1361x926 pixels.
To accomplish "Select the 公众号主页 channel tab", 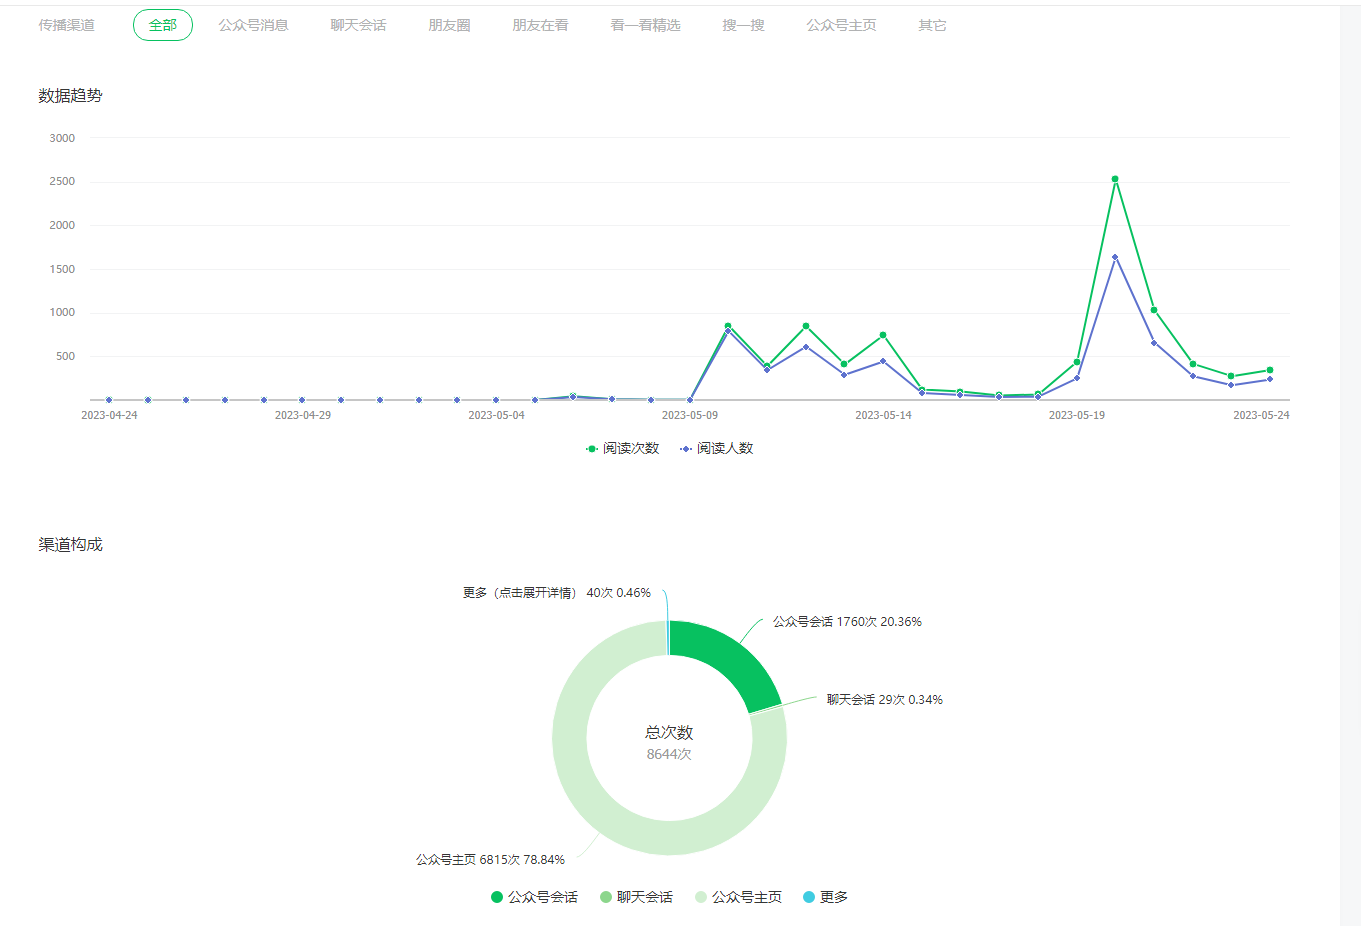I will click(x=841, y=25).
